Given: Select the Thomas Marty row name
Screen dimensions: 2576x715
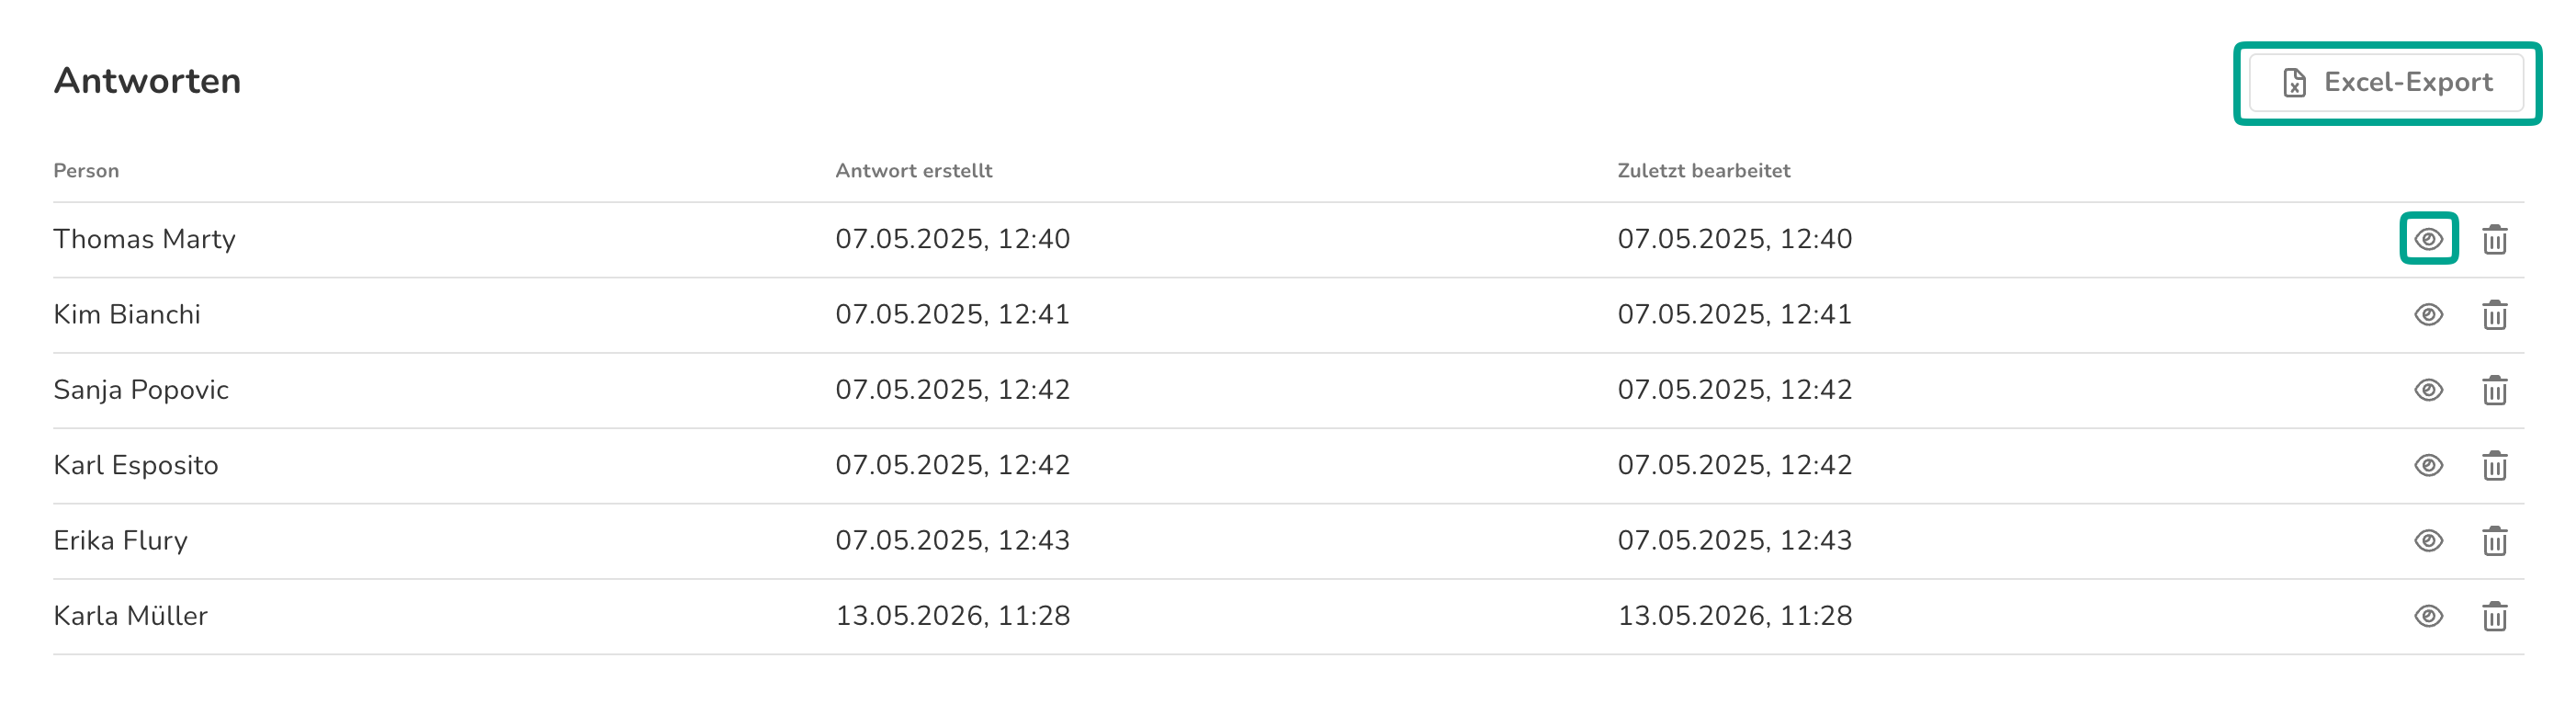Looking at the screenshot, I should click(144, 239).
